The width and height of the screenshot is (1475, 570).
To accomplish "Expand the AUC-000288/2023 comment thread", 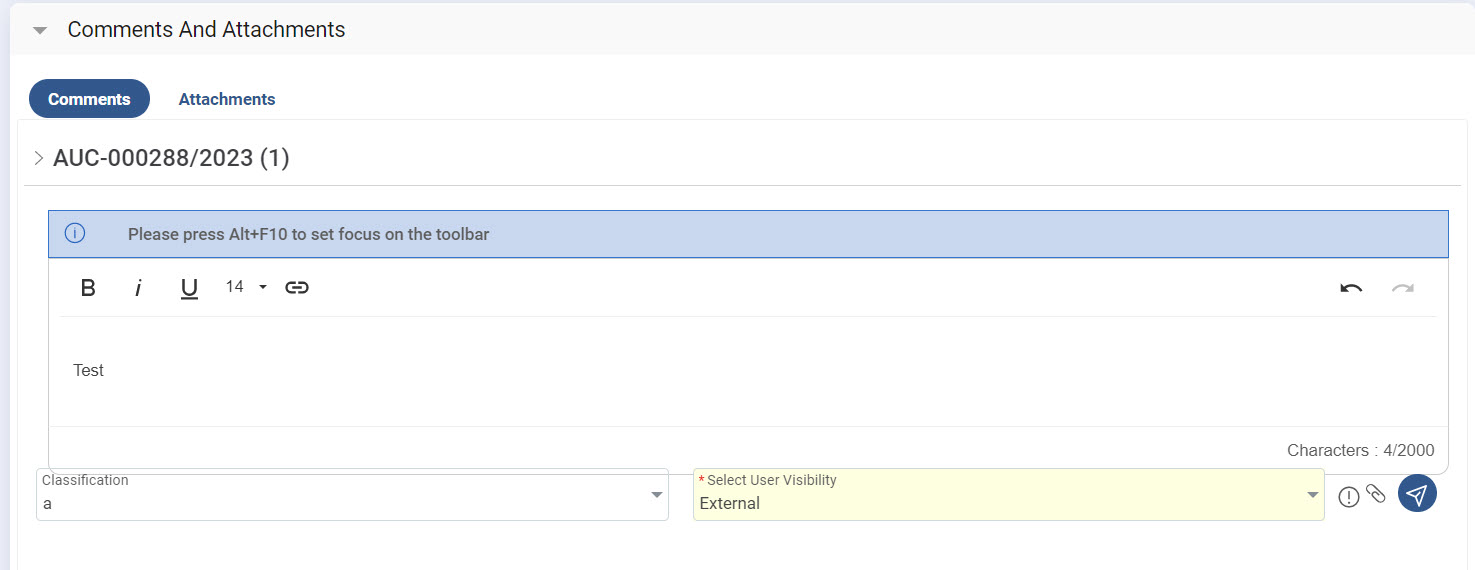I will click(x=39, y=158).
